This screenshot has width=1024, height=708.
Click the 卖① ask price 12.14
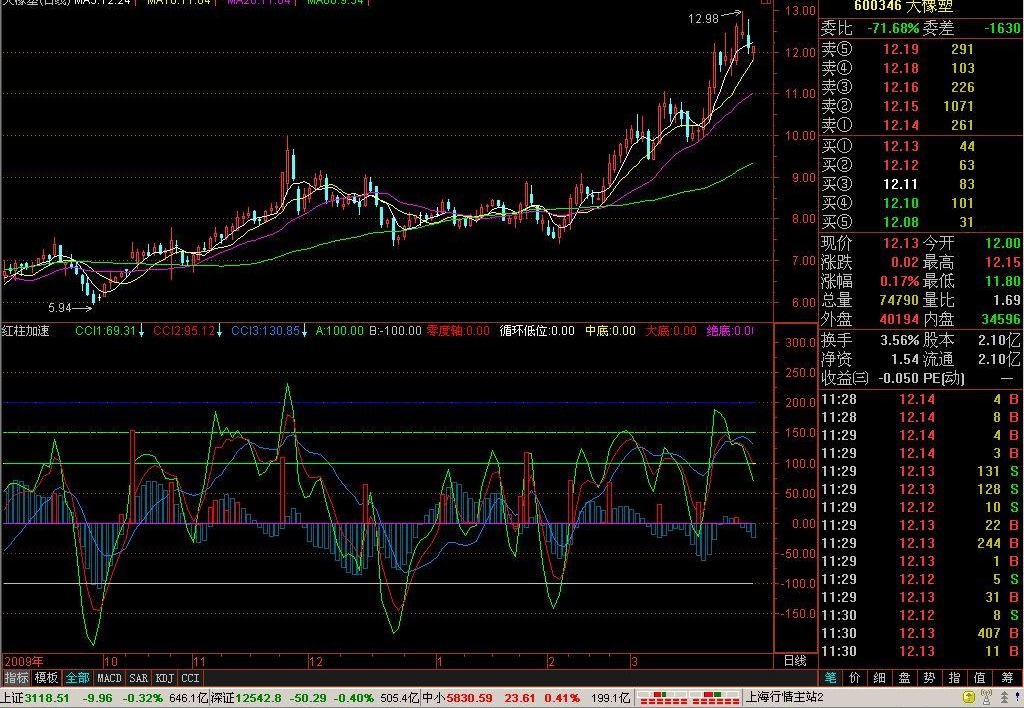click(x=901, y=125)
